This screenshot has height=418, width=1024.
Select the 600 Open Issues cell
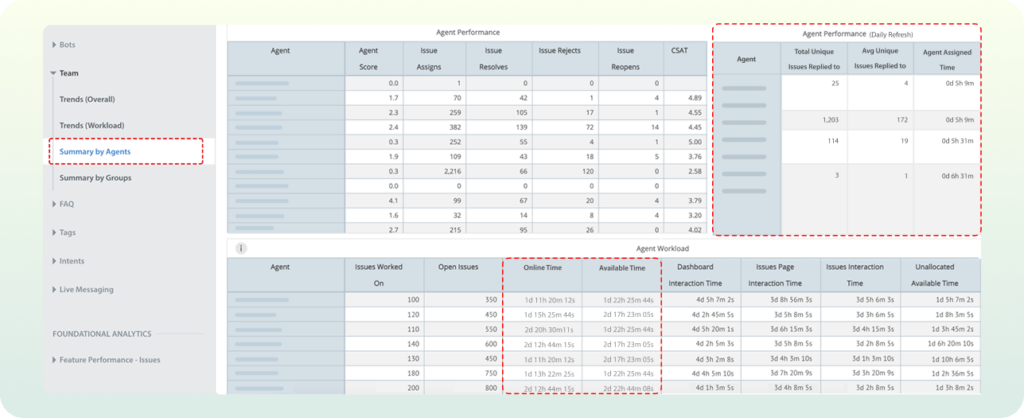(x=464, y=344)
